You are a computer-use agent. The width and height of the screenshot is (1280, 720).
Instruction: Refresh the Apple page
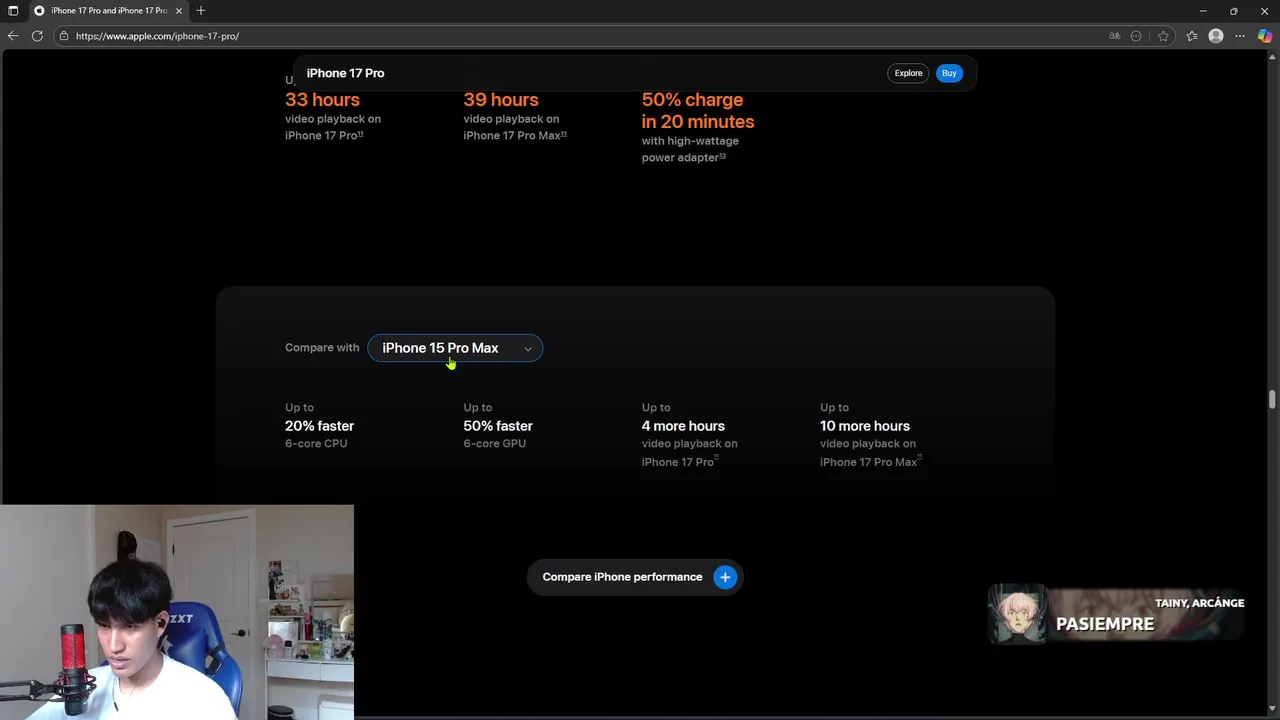37,36
